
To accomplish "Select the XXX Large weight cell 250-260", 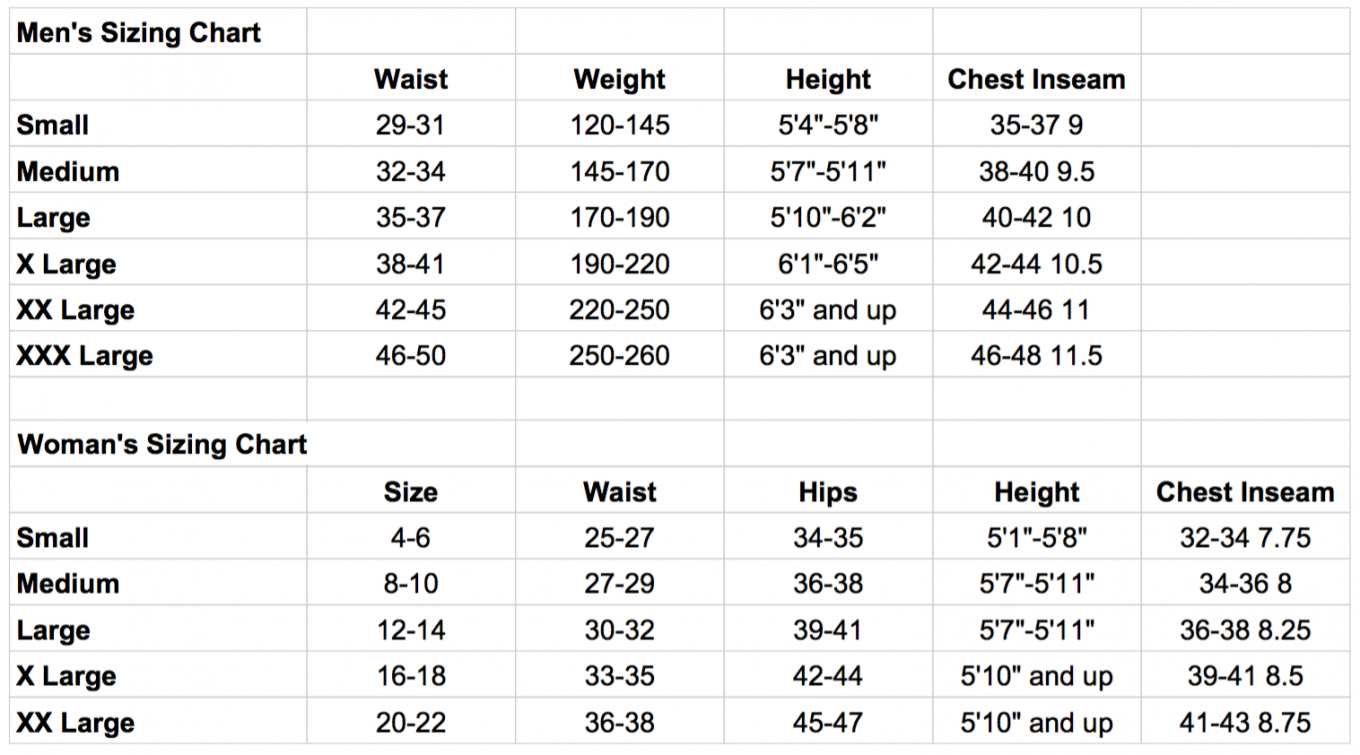I will coord(619,356).
